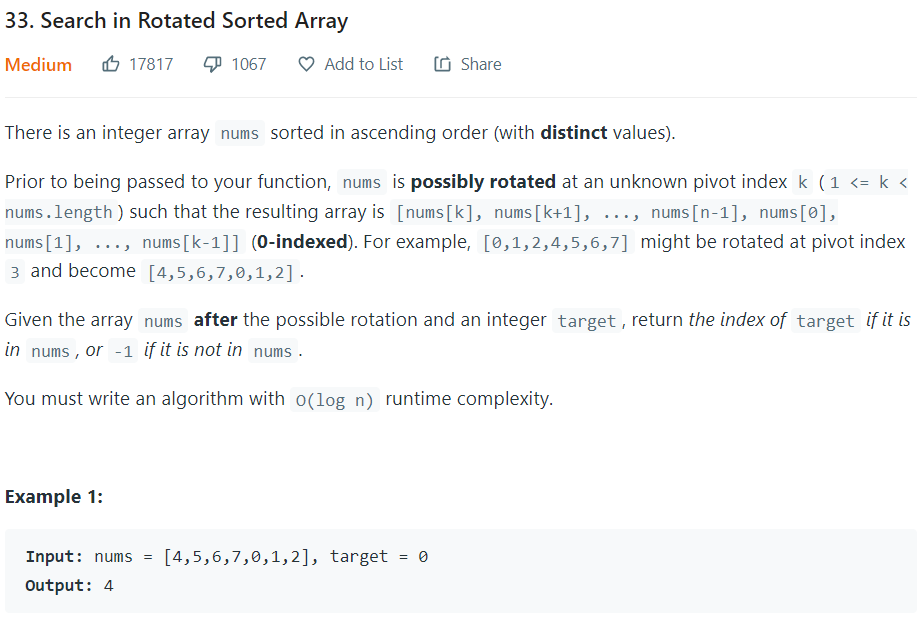This screenshot has width=924, height=620.
Task: Click the thumbs up like icon
Action: pos(111,64)
